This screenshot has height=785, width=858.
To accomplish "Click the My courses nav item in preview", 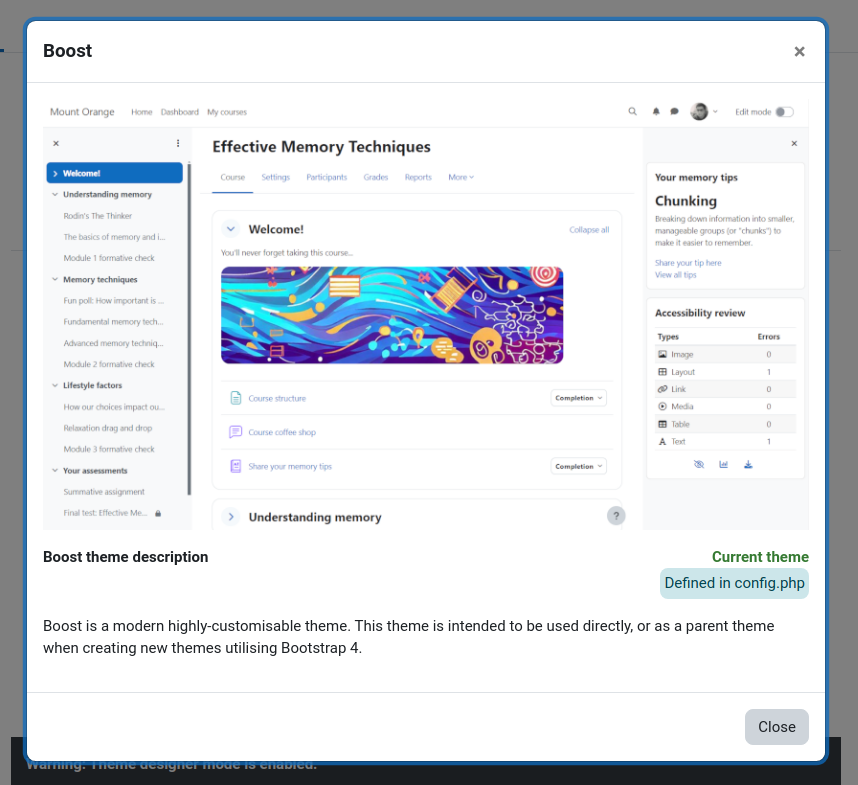I will 227,112.
